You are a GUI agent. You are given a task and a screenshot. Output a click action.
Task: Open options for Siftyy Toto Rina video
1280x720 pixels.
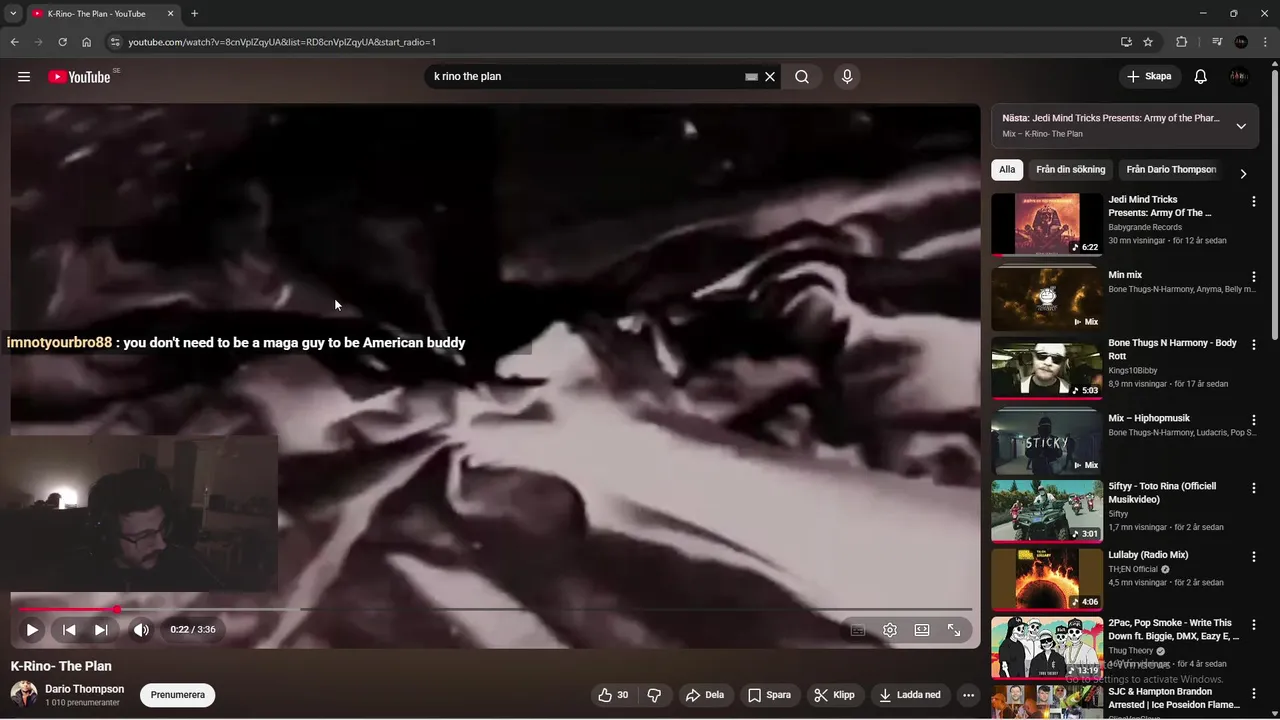tap(1254, 488)
